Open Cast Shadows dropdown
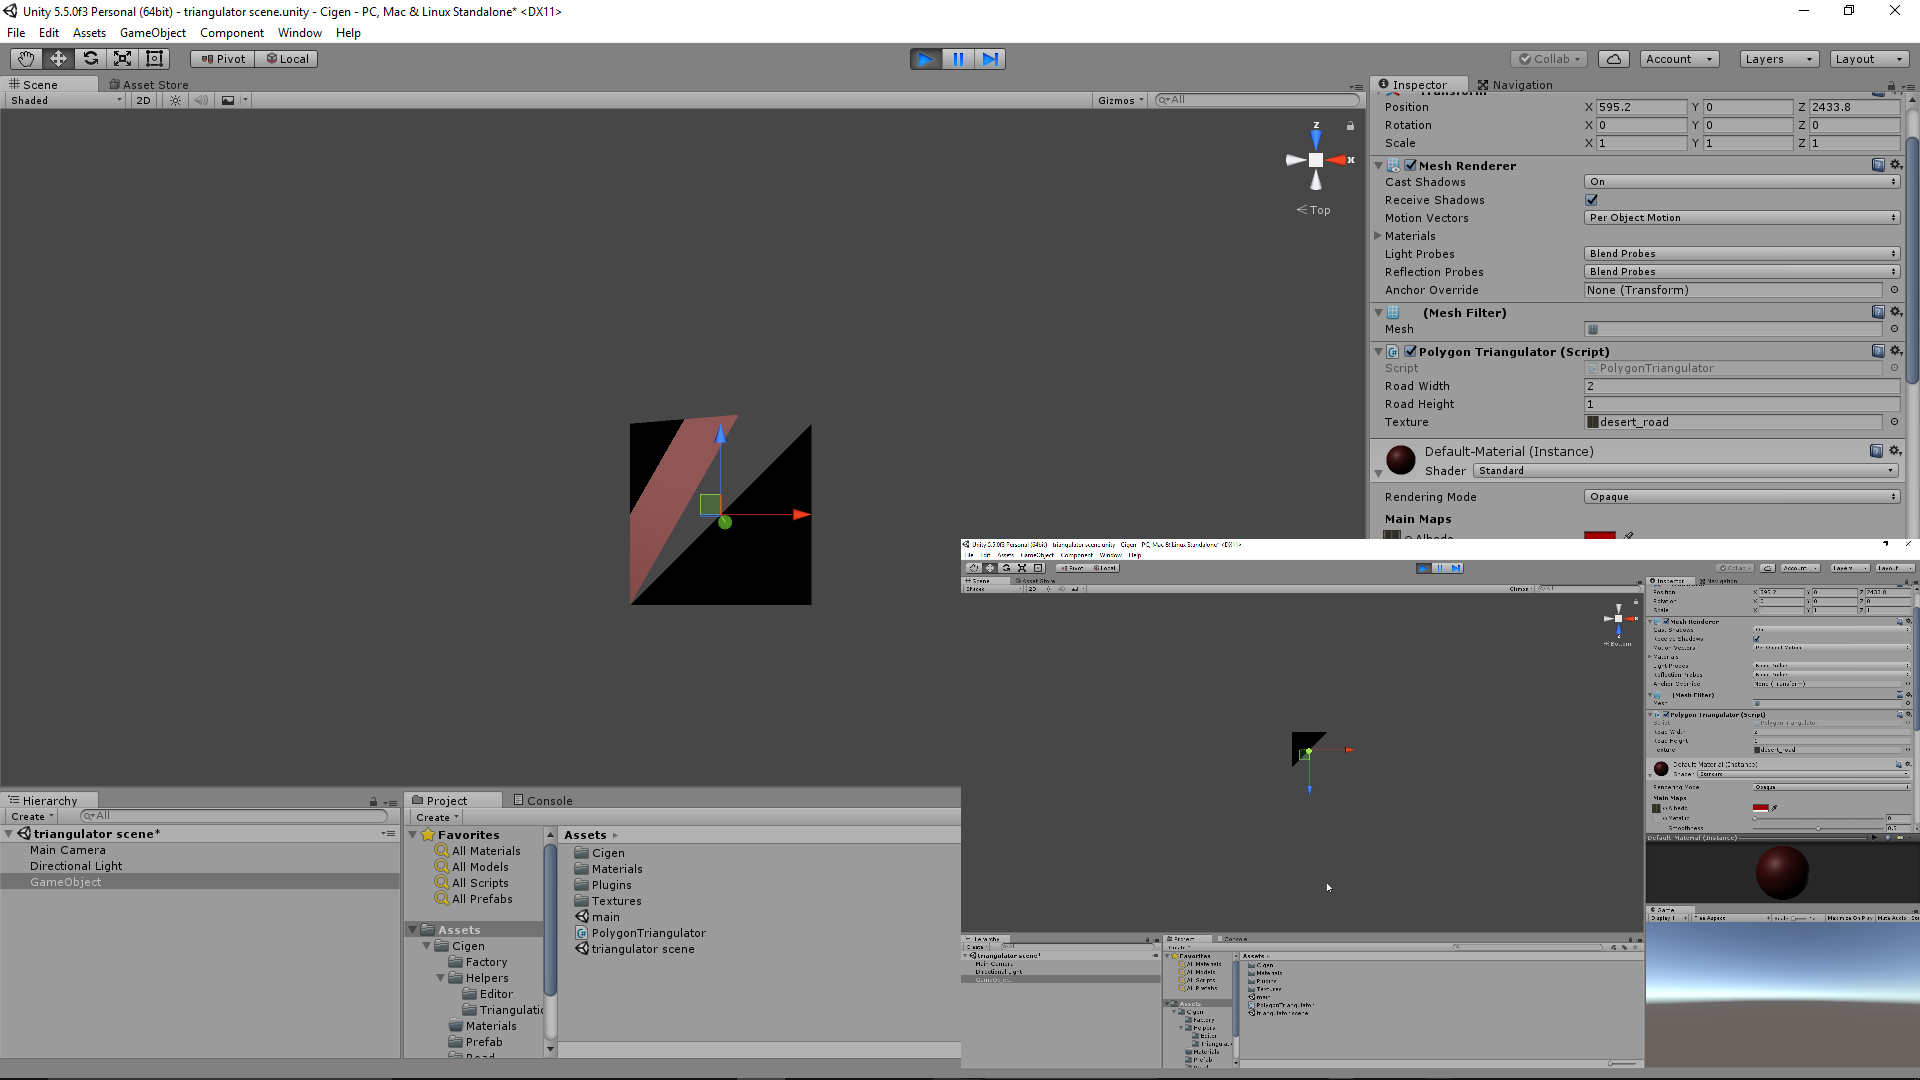Screen dimensions: 1920x1080 click(x=1742, y=182)
